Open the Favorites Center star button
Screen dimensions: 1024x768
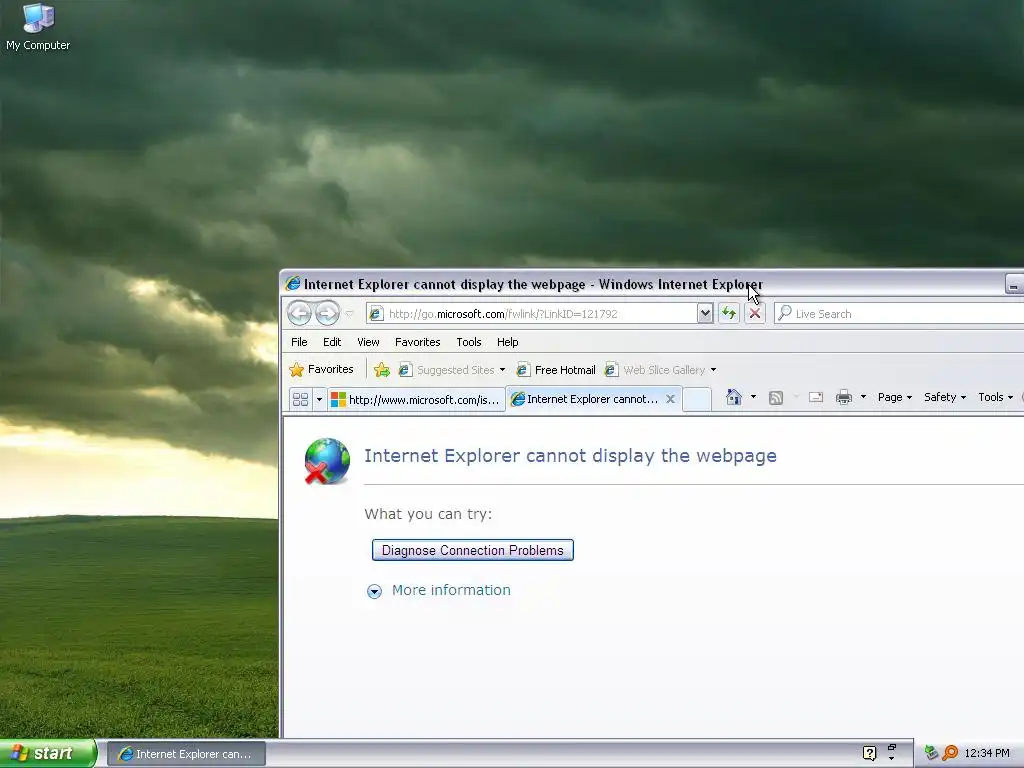(321, 370)
